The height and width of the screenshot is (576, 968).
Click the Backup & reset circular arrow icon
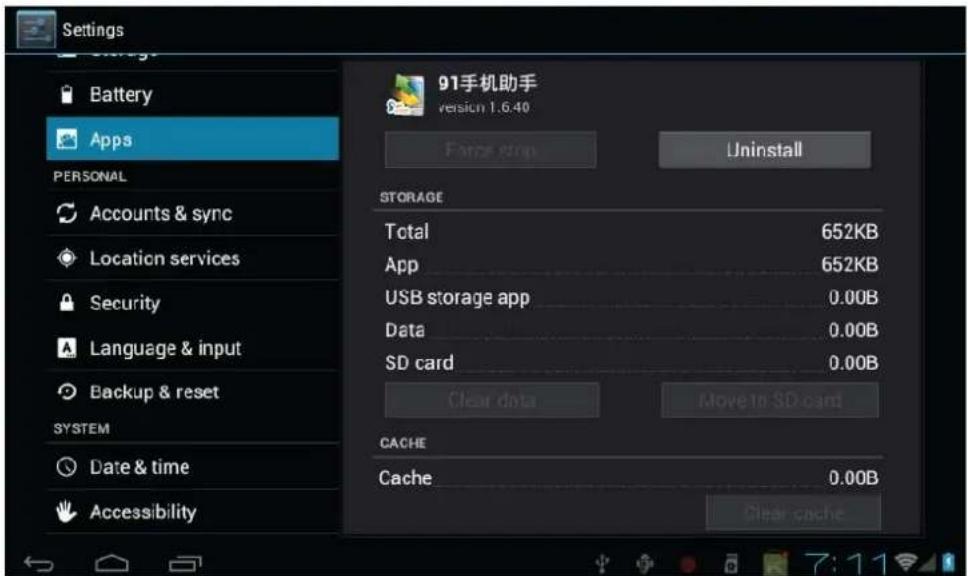point(67,392)
